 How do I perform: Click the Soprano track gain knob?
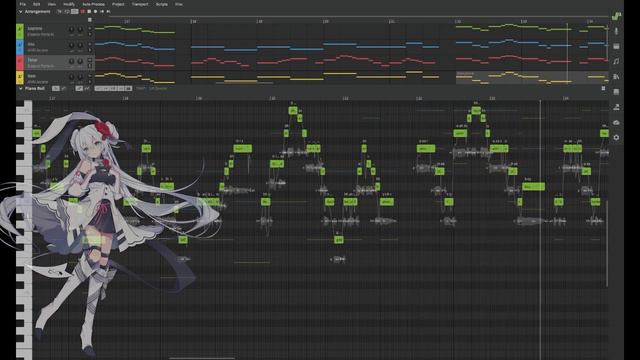pos(71,29)
